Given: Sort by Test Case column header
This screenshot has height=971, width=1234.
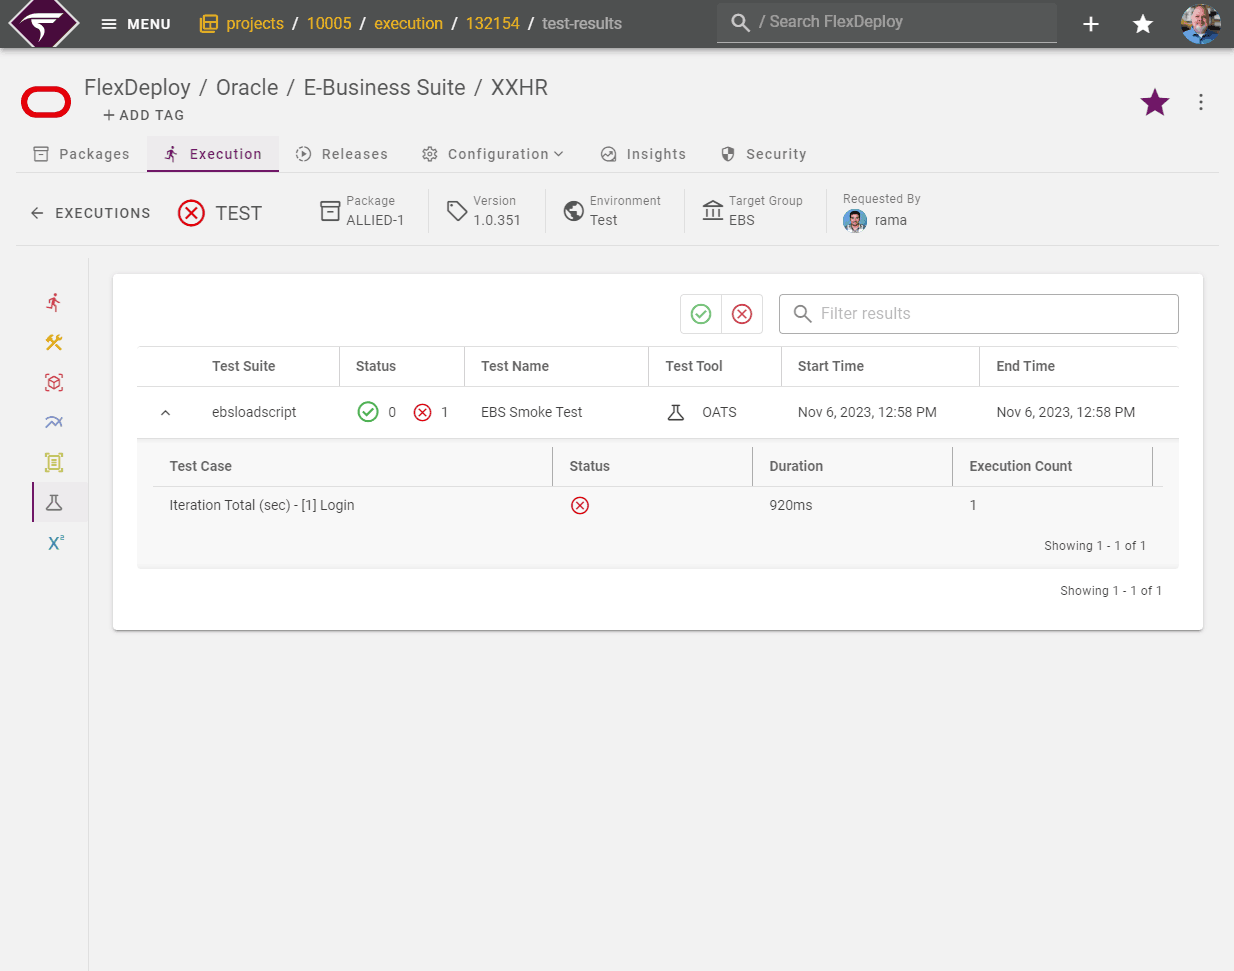Looking at the screenshot, I should point(200,466).
